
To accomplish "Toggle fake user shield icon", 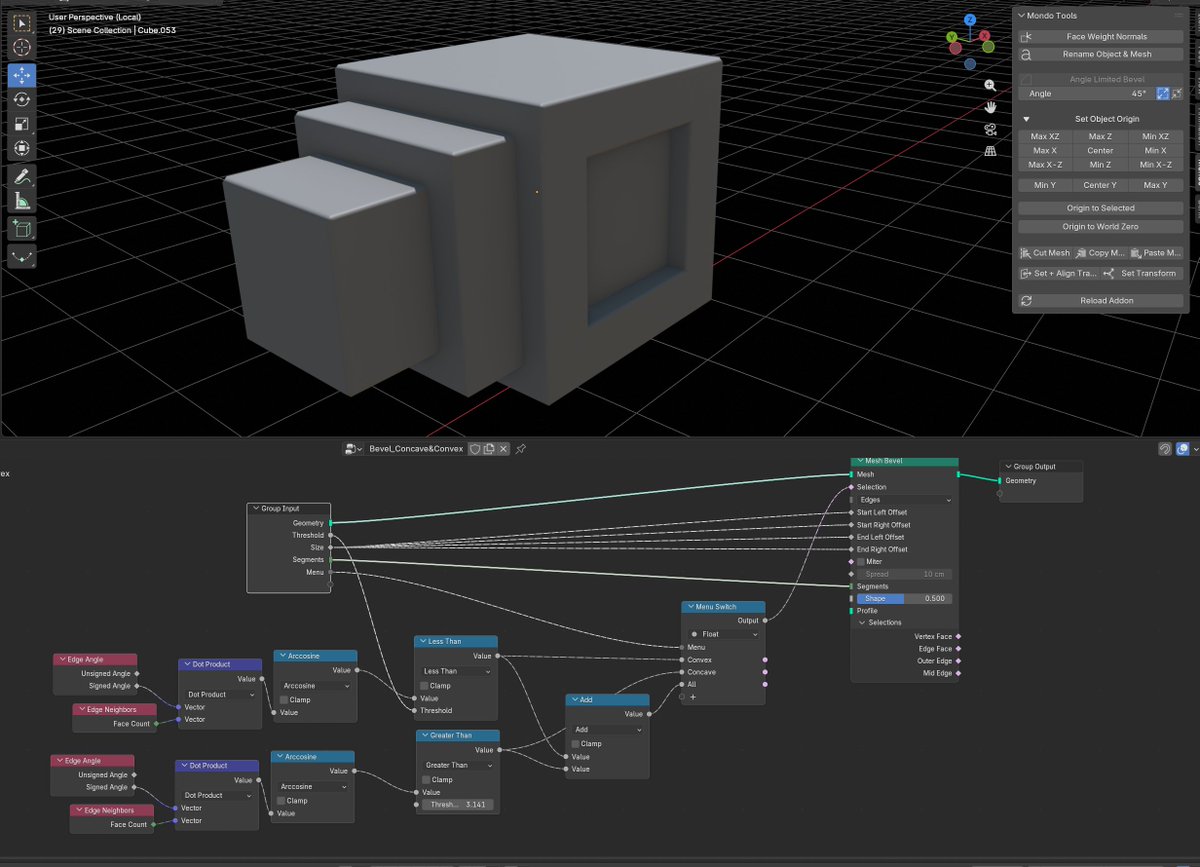I will (x=475, y=449).
